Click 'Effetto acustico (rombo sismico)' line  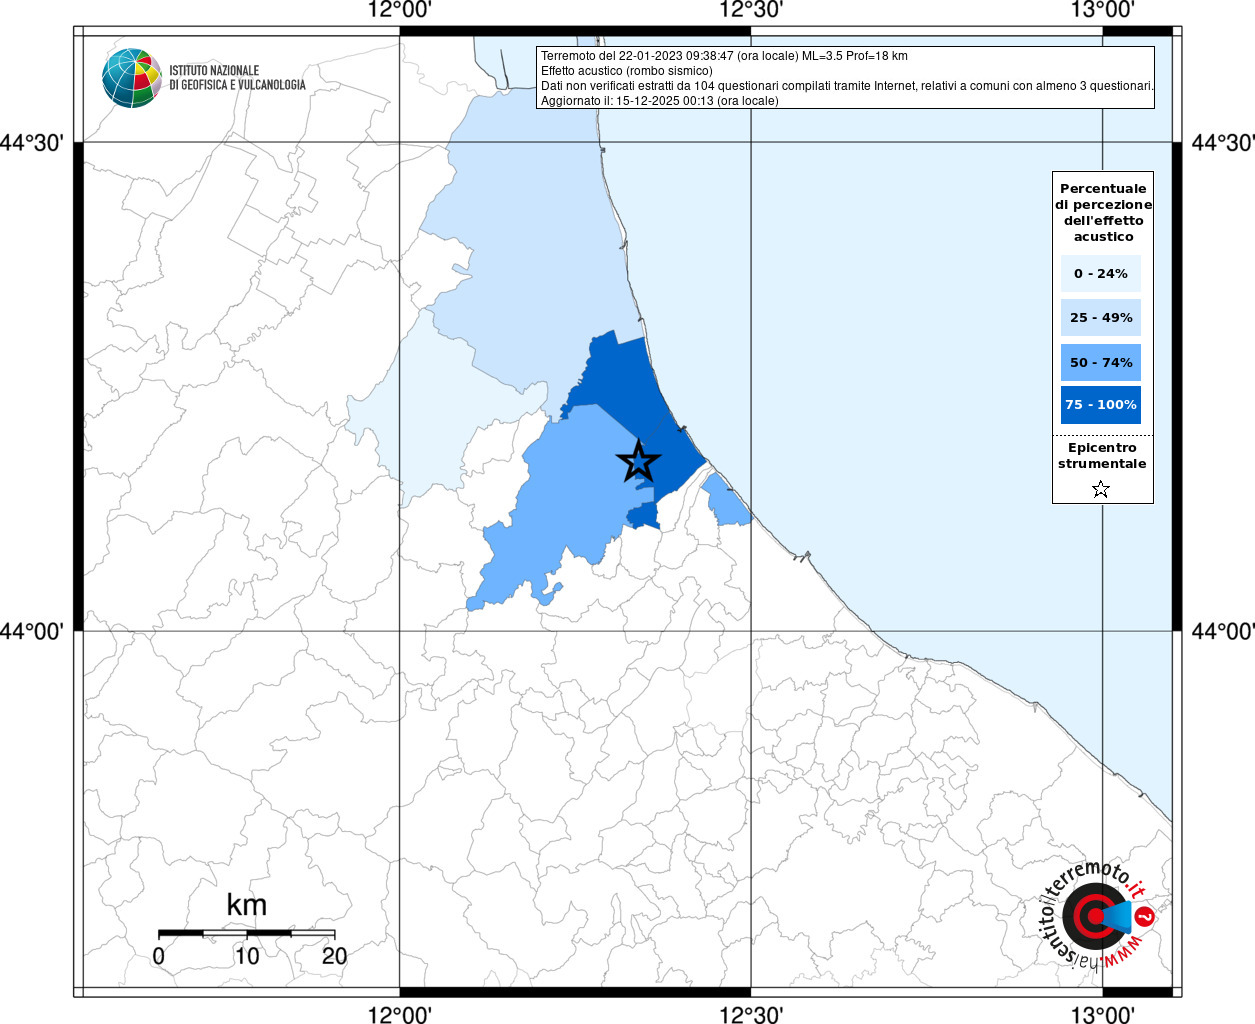tap(627, 71)
